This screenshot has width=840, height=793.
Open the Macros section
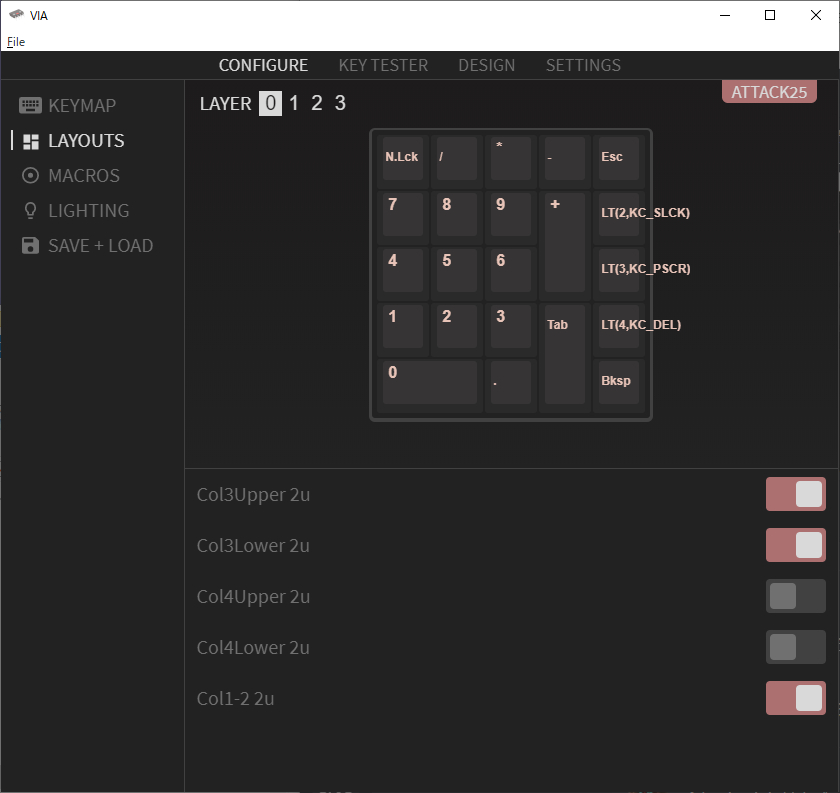(x=70, y=176)
